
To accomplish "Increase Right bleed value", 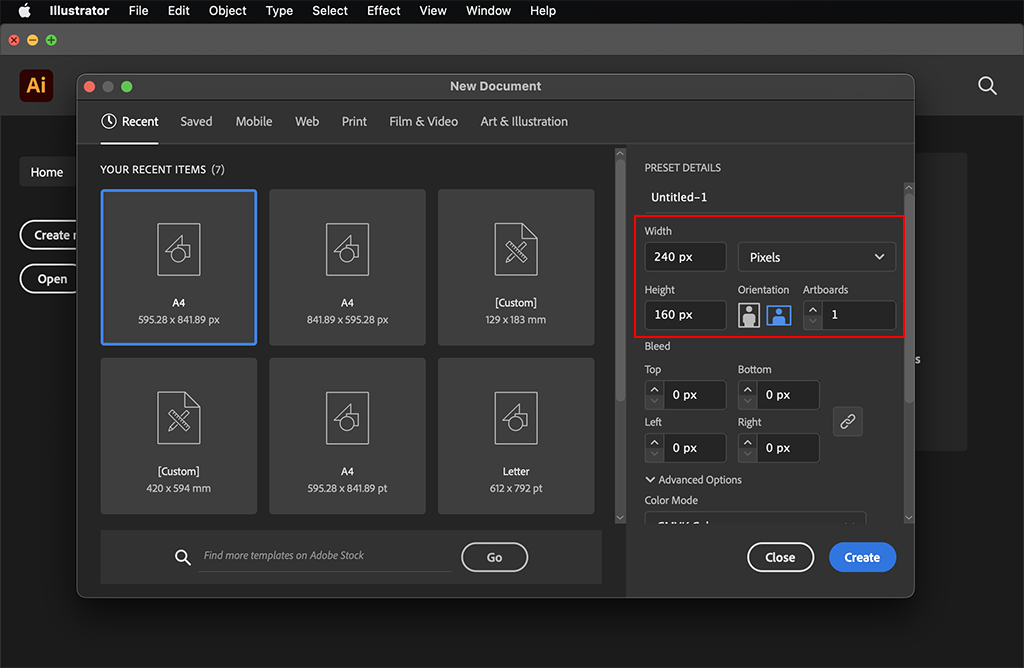I will point(748,442).
